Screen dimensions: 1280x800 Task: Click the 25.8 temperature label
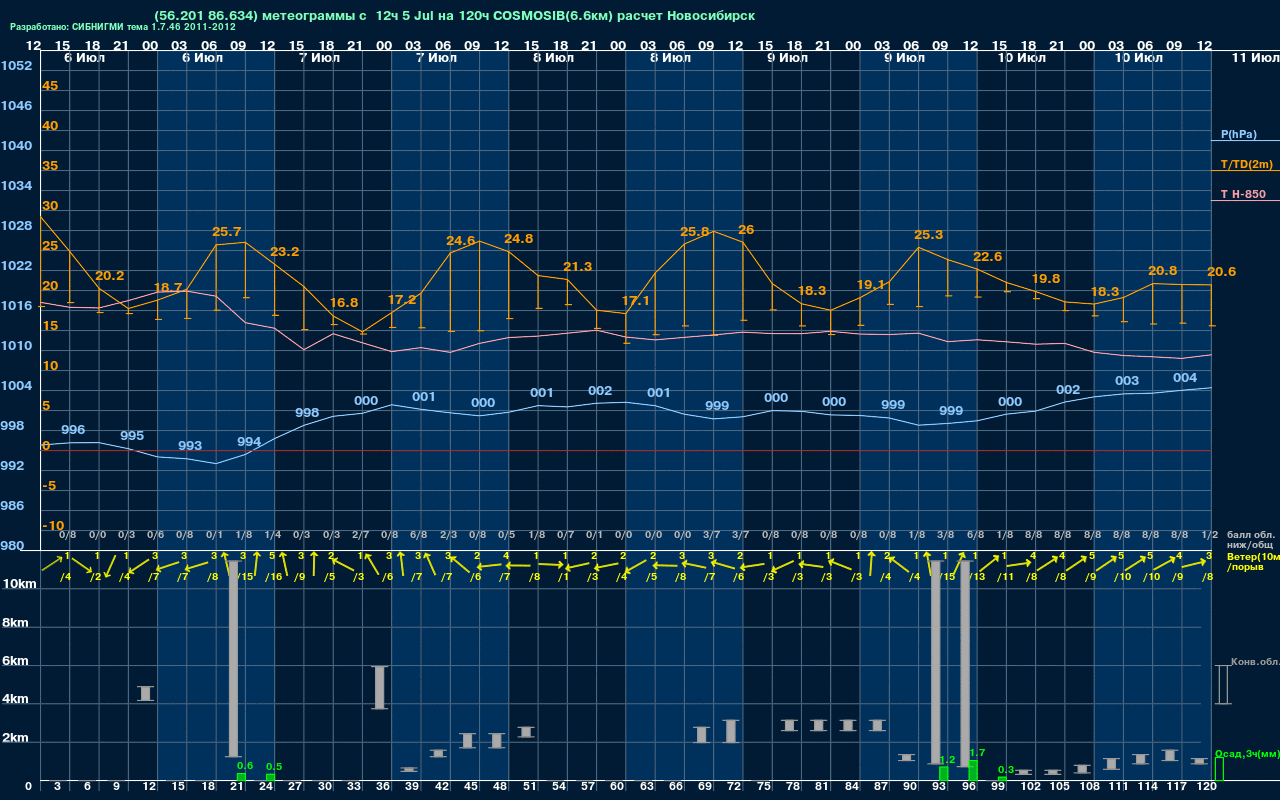(x=695, y=232)
